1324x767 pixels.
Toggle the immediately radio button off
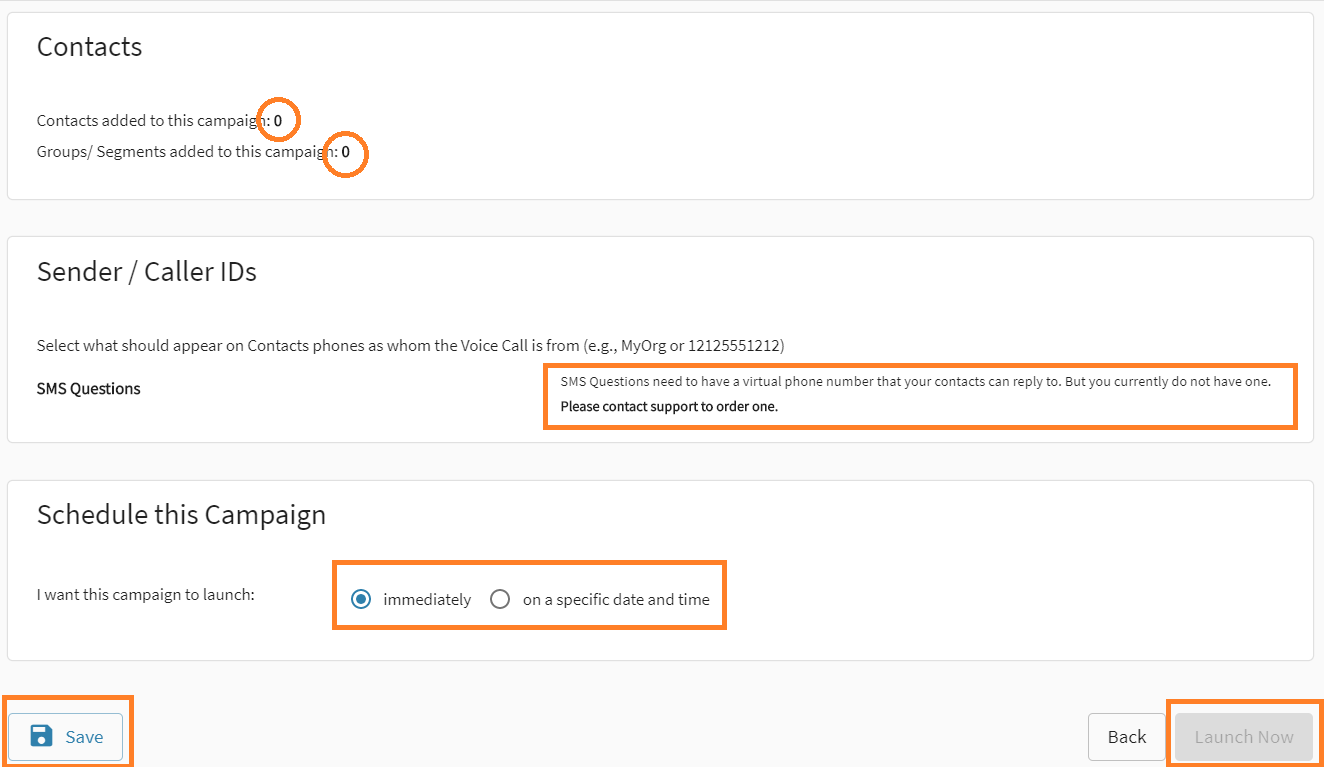pos(360,599)
